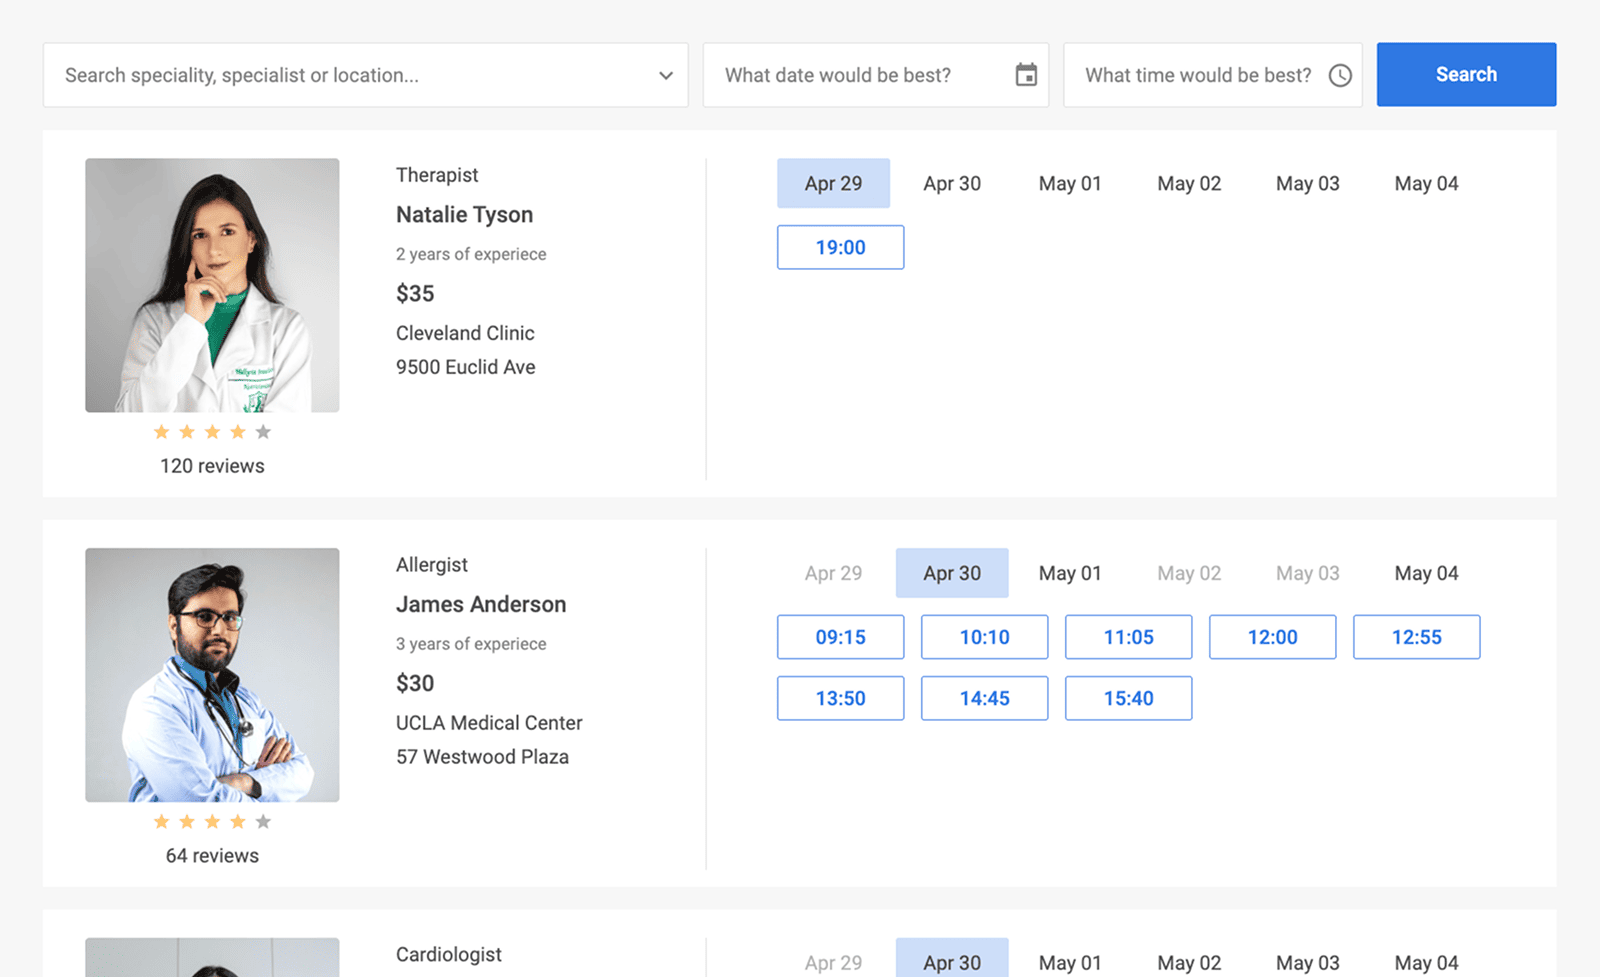Choose the 09:15 time slot
Image resolution: width=1600 pixels, height=977 pixels.
click(841, 637)
